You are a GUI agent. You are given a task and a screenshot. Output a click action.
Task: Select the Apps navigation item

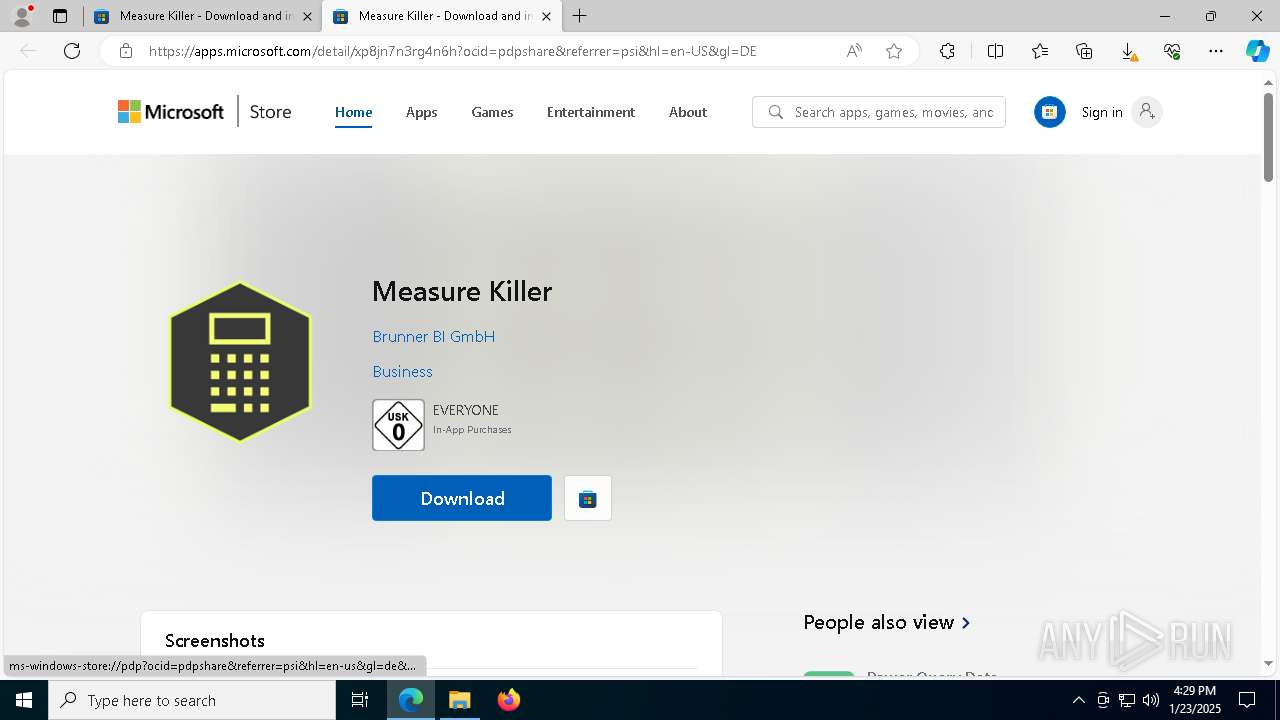click(422, 112)
